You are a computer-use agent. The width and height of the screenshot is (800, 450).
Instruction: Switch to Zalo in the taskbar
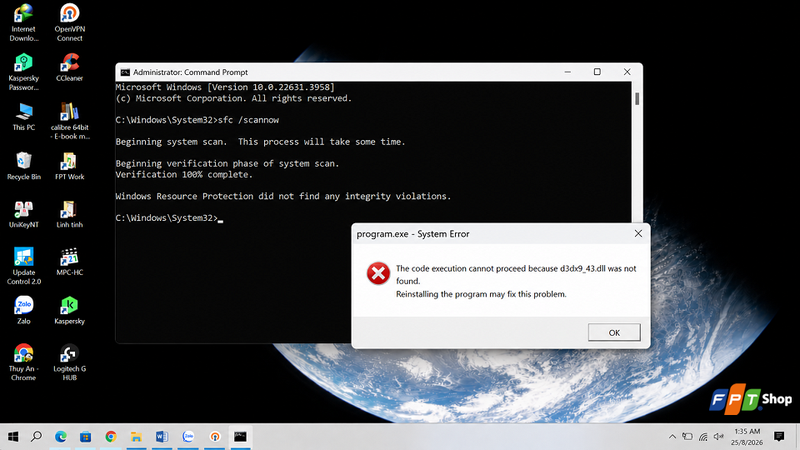(188, 437)
